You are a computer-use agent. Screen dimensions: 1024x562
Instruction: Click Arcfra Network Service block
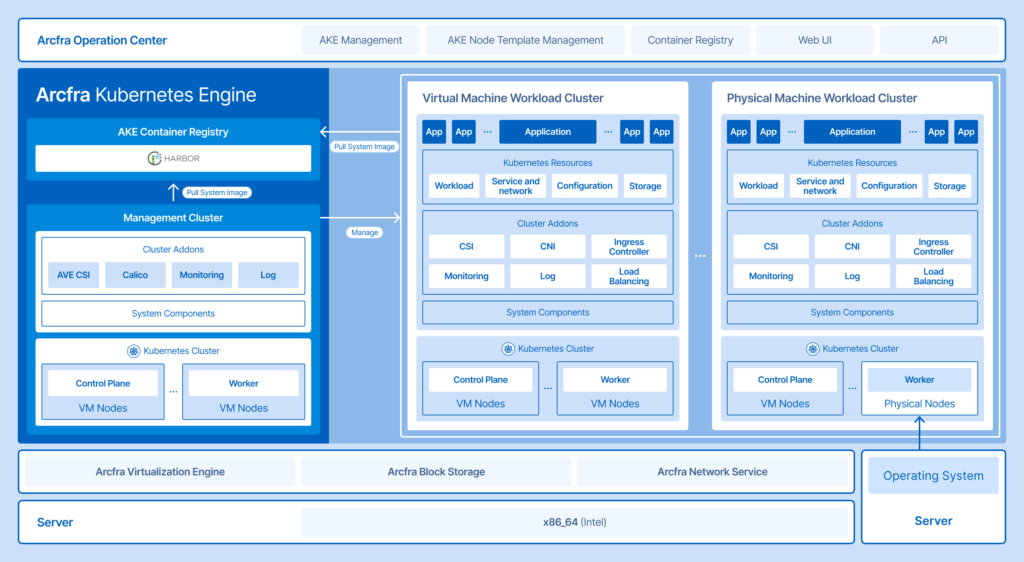712,472
